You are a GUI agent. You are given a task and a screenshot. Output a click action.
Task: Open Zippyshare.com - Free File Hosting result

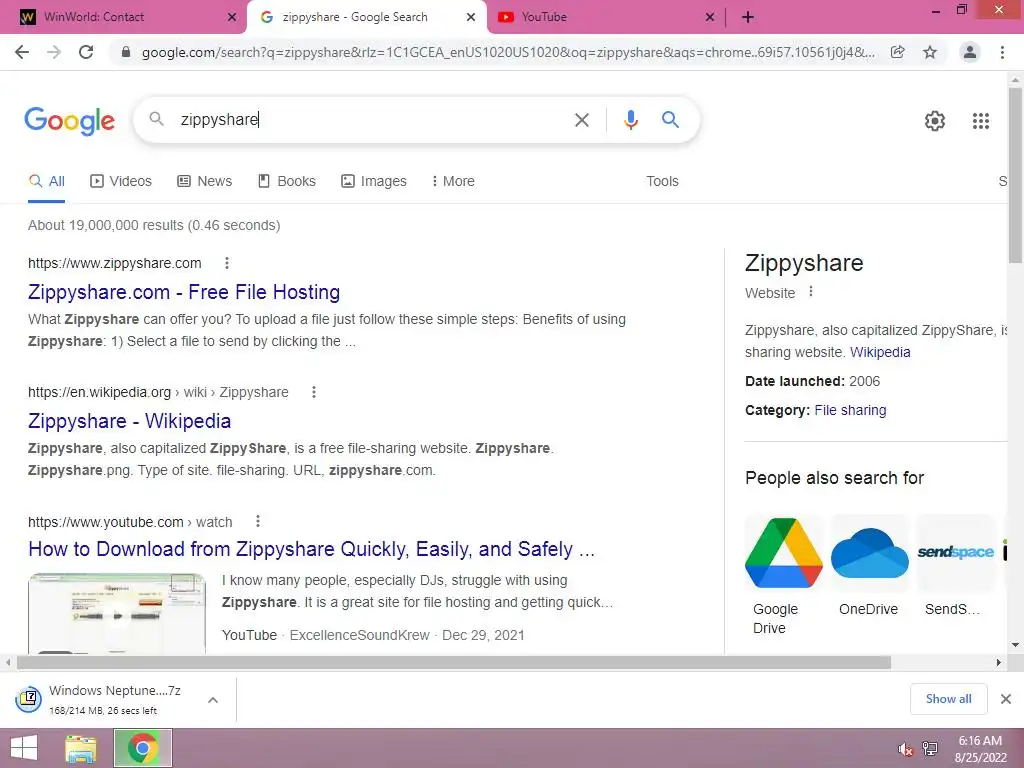coord(184,292)
